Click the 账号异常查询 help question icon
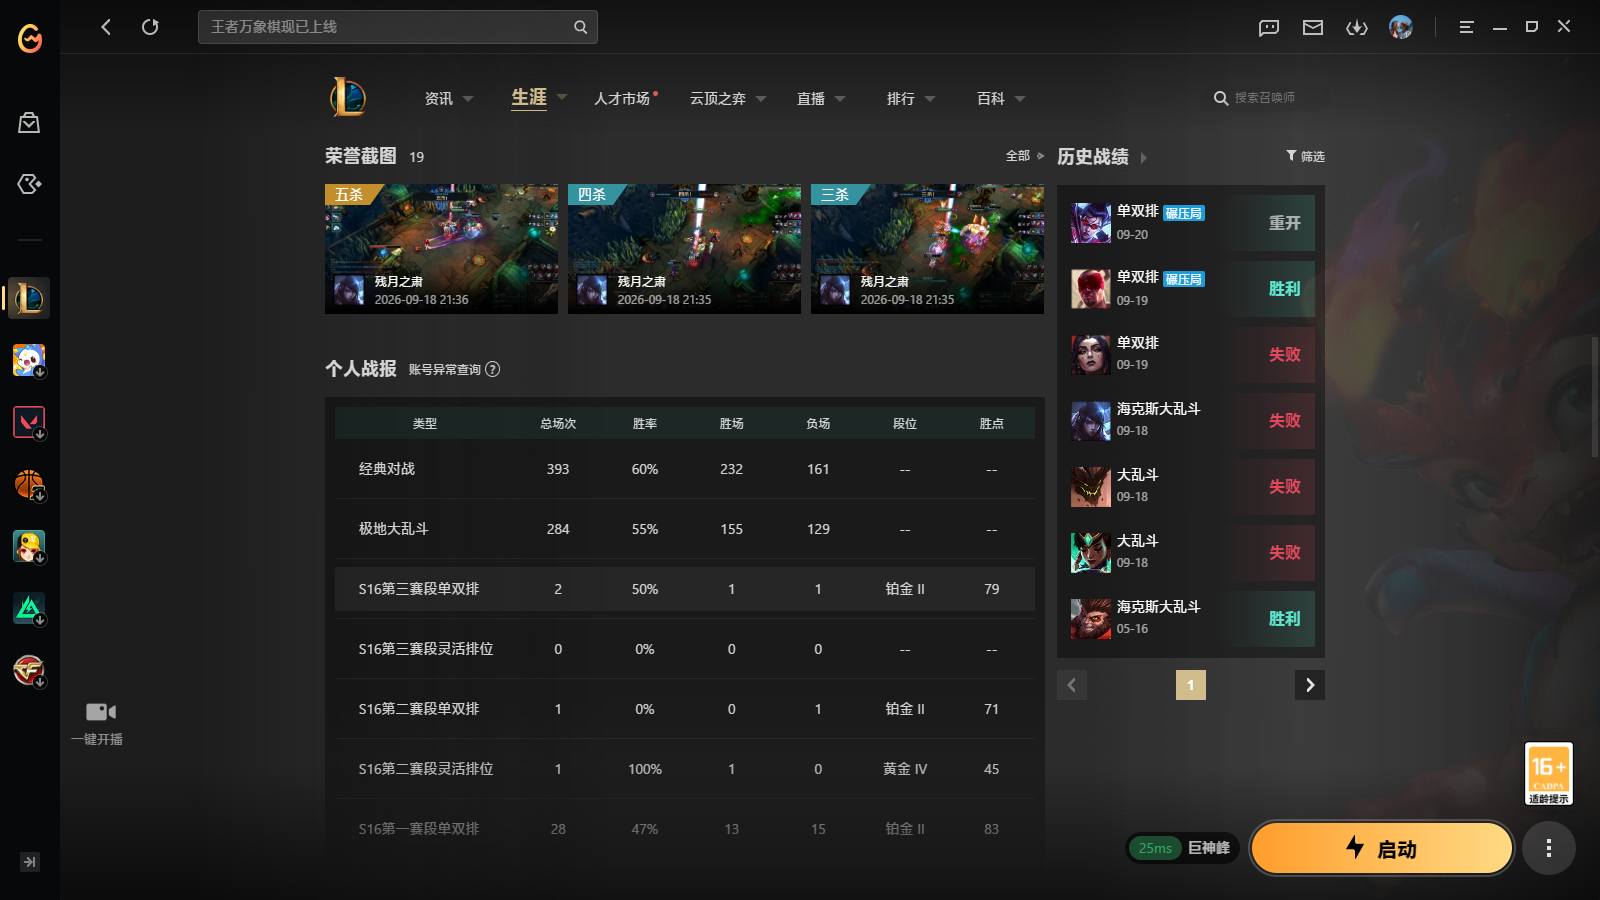1600x900 pixels. pos(492,369)
